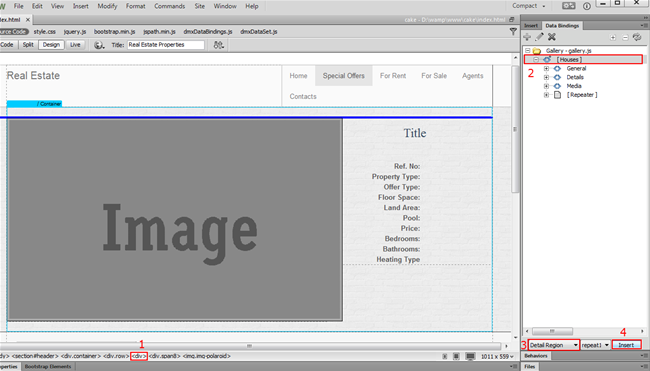This screenshot has width=650, height=371.
Task: Open the jquery.js related file
Action: click(75, 32)
